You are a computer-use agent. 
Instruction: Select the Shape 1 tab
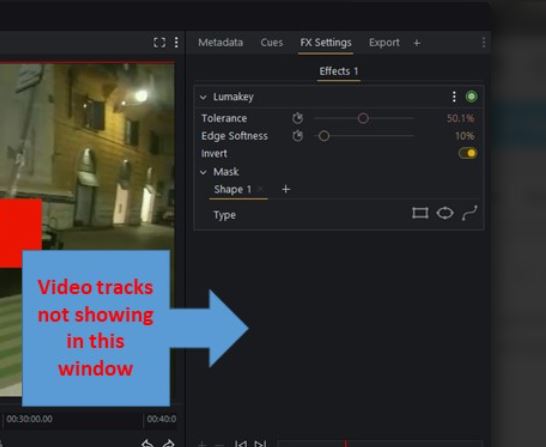(x=233, y=189)
